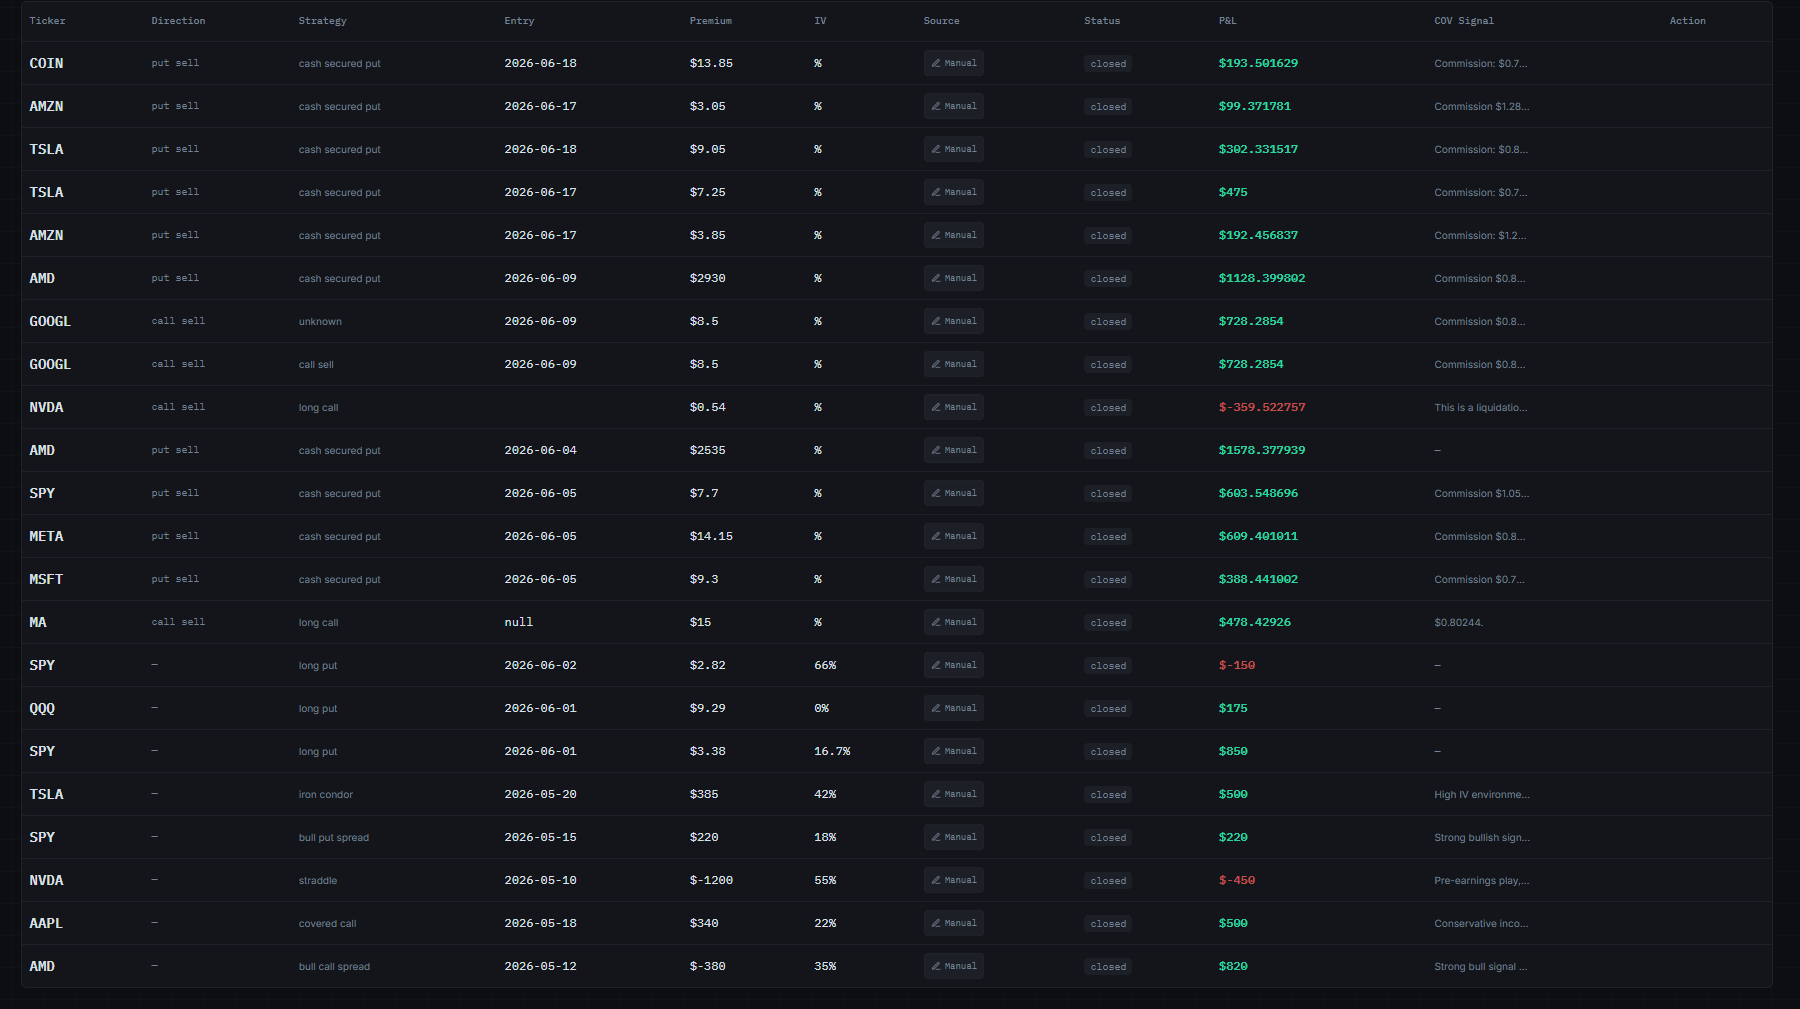
Task: Select the META ticker cell
Action: [46, 536]
